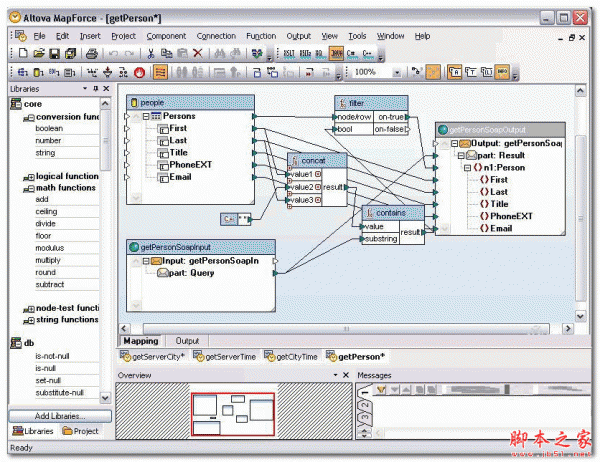The image size is (600, 462).
Task: Open the File menu
Action: [39, 36]
